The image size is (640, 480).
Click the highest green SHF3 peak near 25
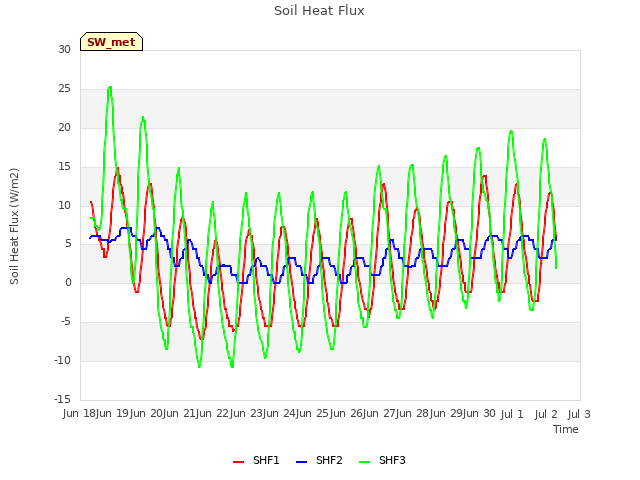click(109, 87)
